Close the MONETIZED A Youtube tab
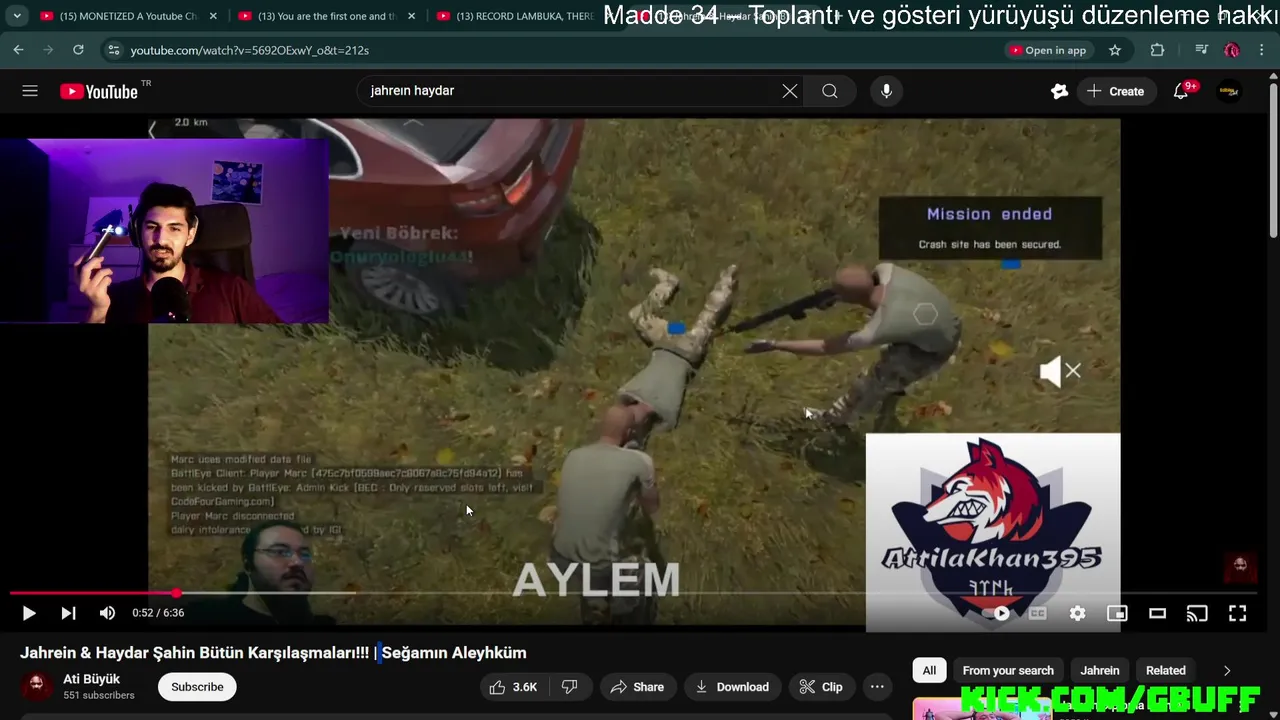This screenshot has height=720, width=1280. point(213,16)
